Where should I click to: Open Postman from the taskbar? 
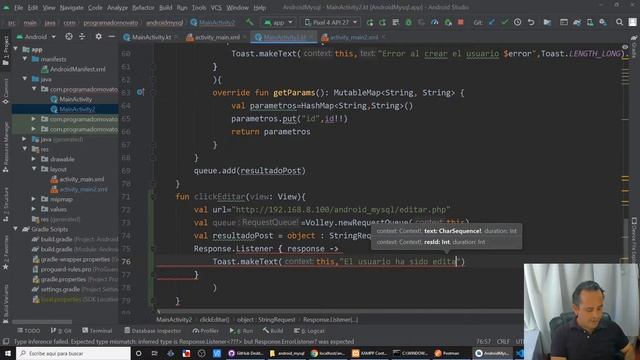click(x=448, y=353)
